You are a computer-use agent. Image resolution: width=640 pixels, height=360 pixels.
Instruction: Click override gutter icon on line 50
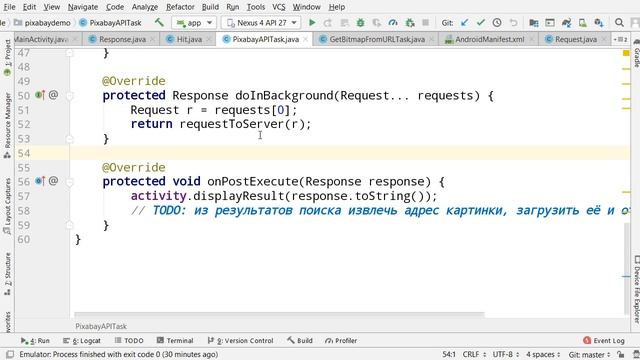[x=40, y=95]
